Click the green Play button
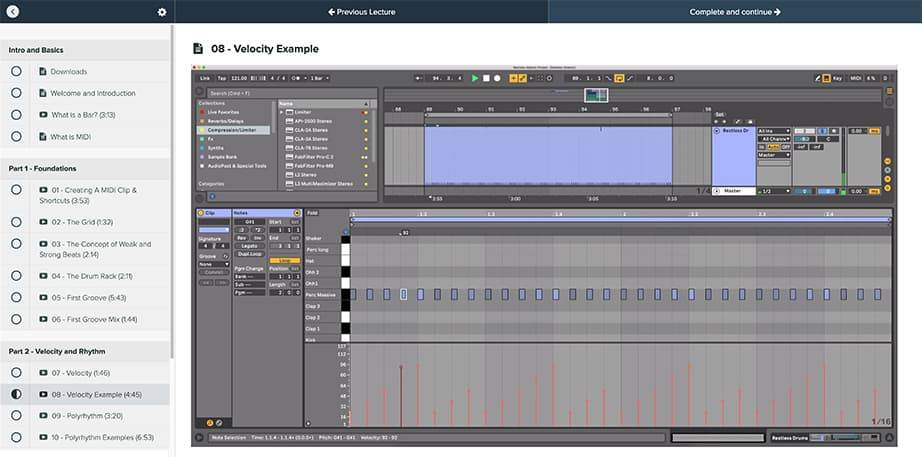The image size is (922, 457). coord(475,78)
